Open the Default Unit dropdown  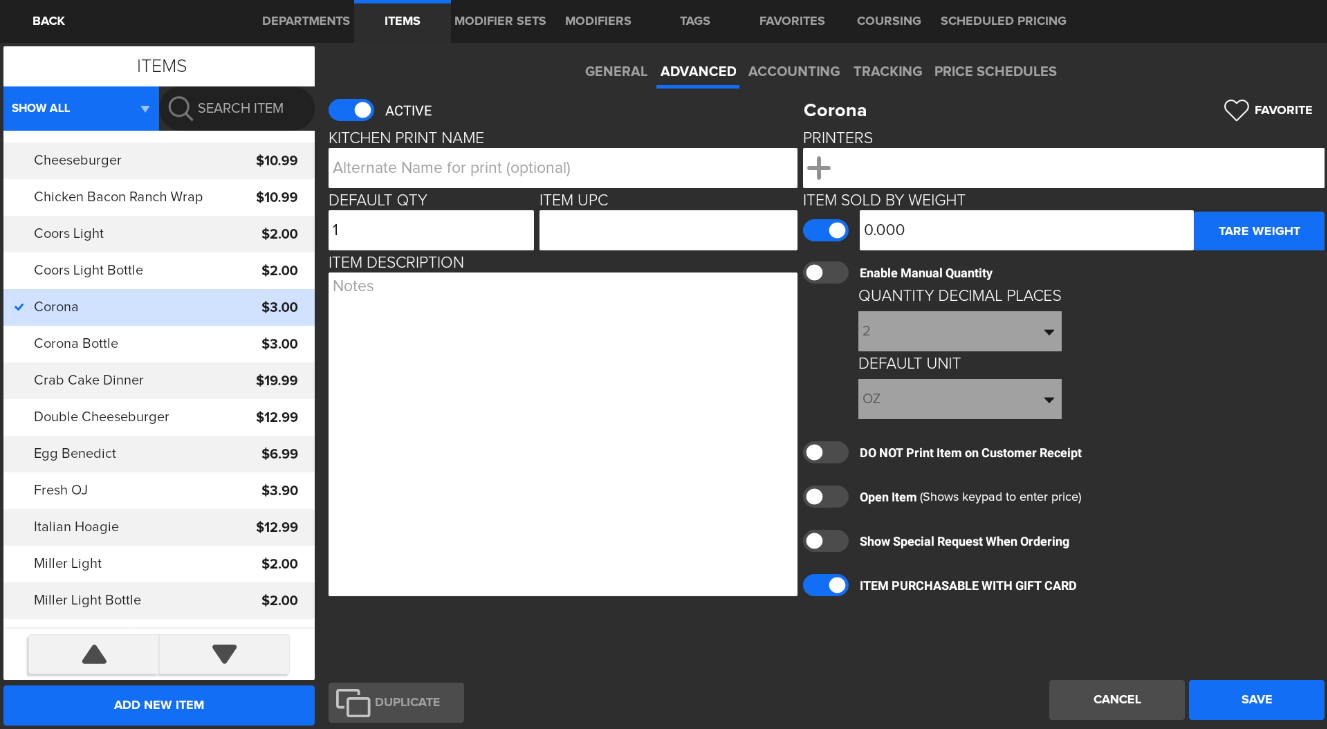click(x=959, y=399)
